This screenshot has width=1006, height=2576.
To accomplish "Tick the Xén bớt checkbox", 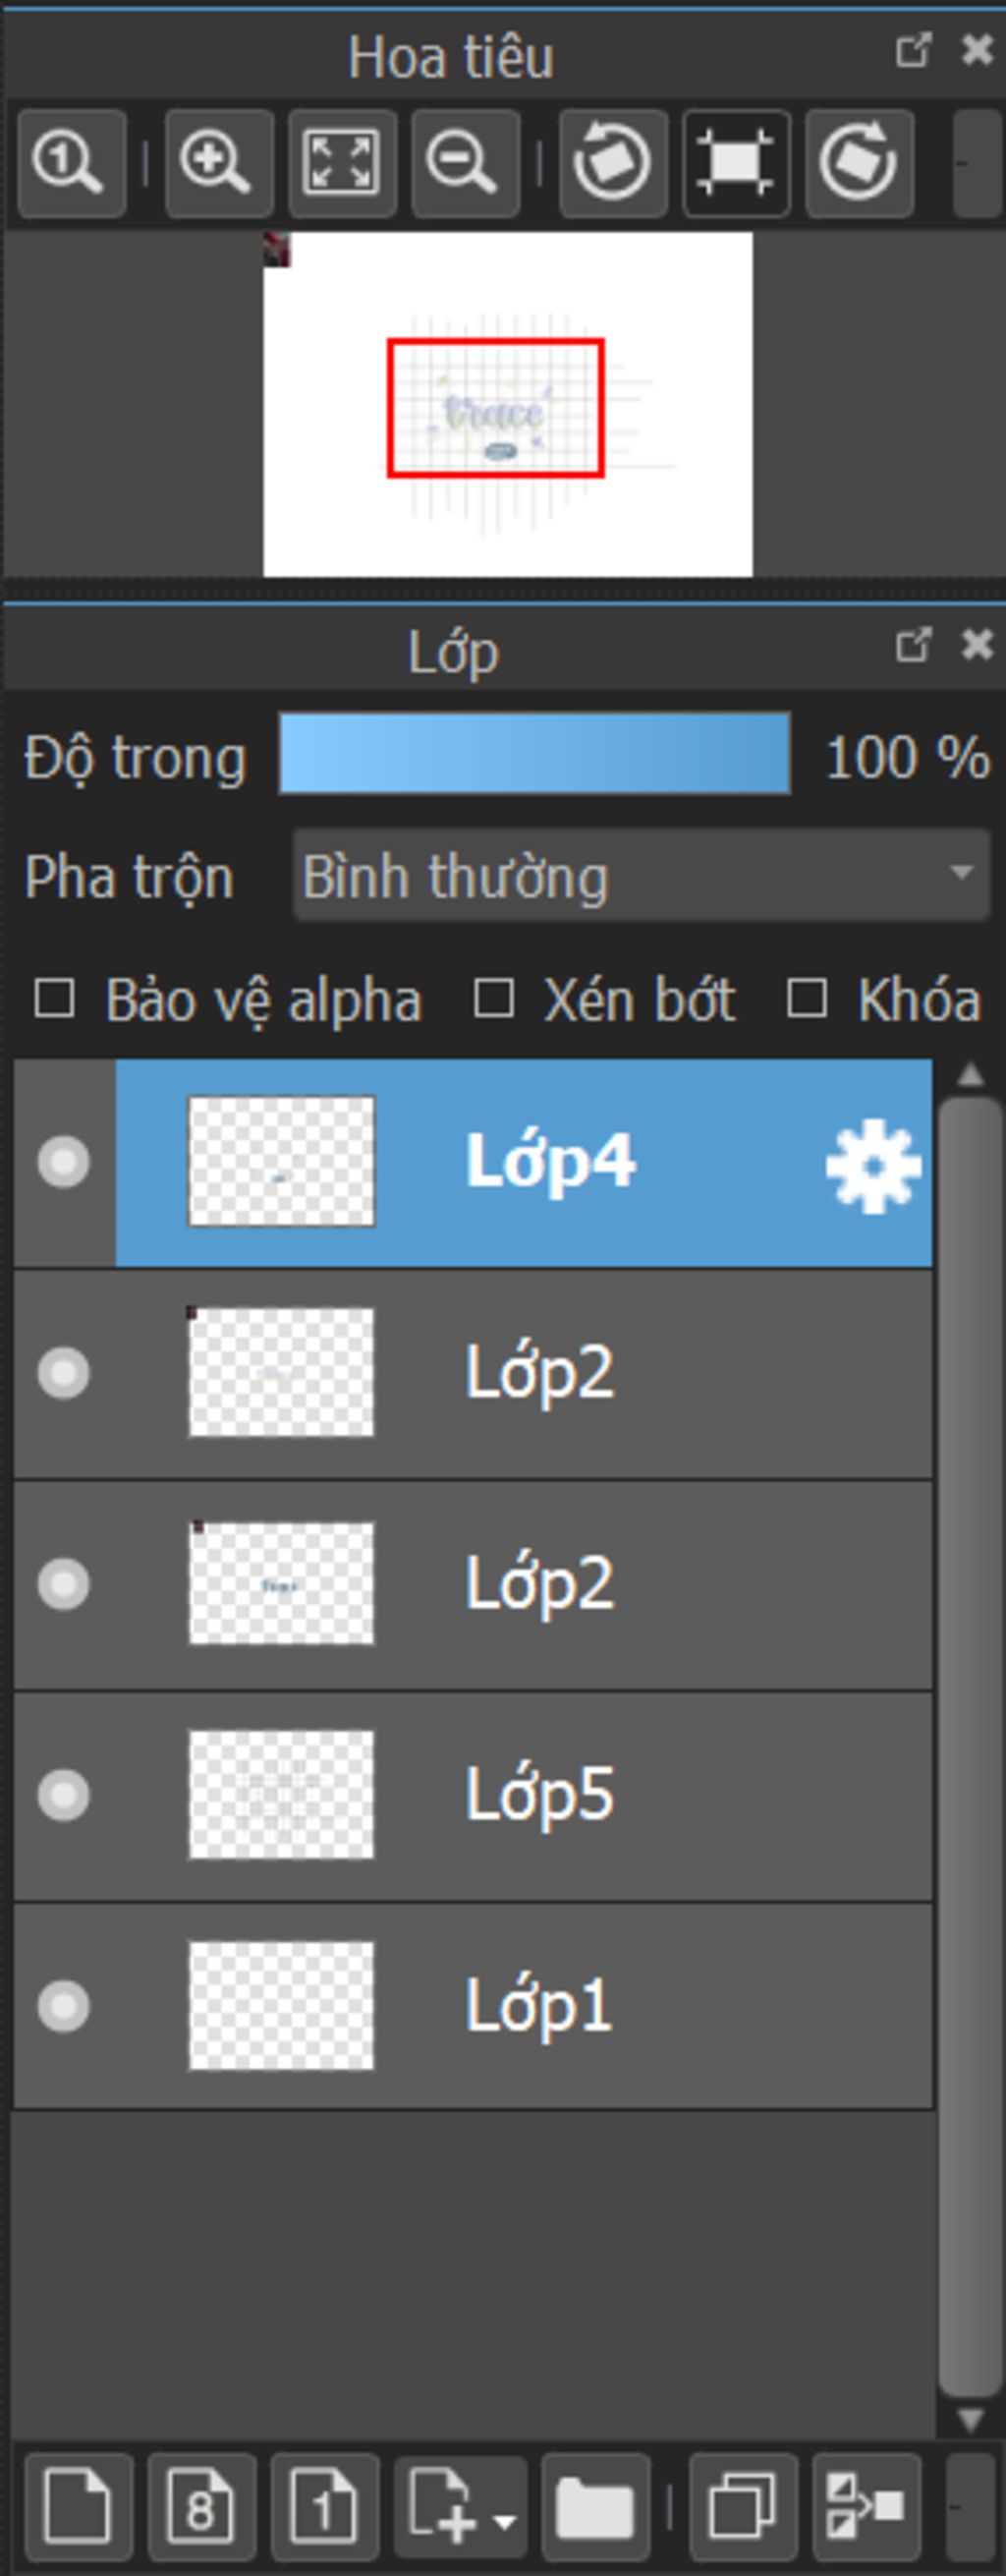I will click(494, 998).
